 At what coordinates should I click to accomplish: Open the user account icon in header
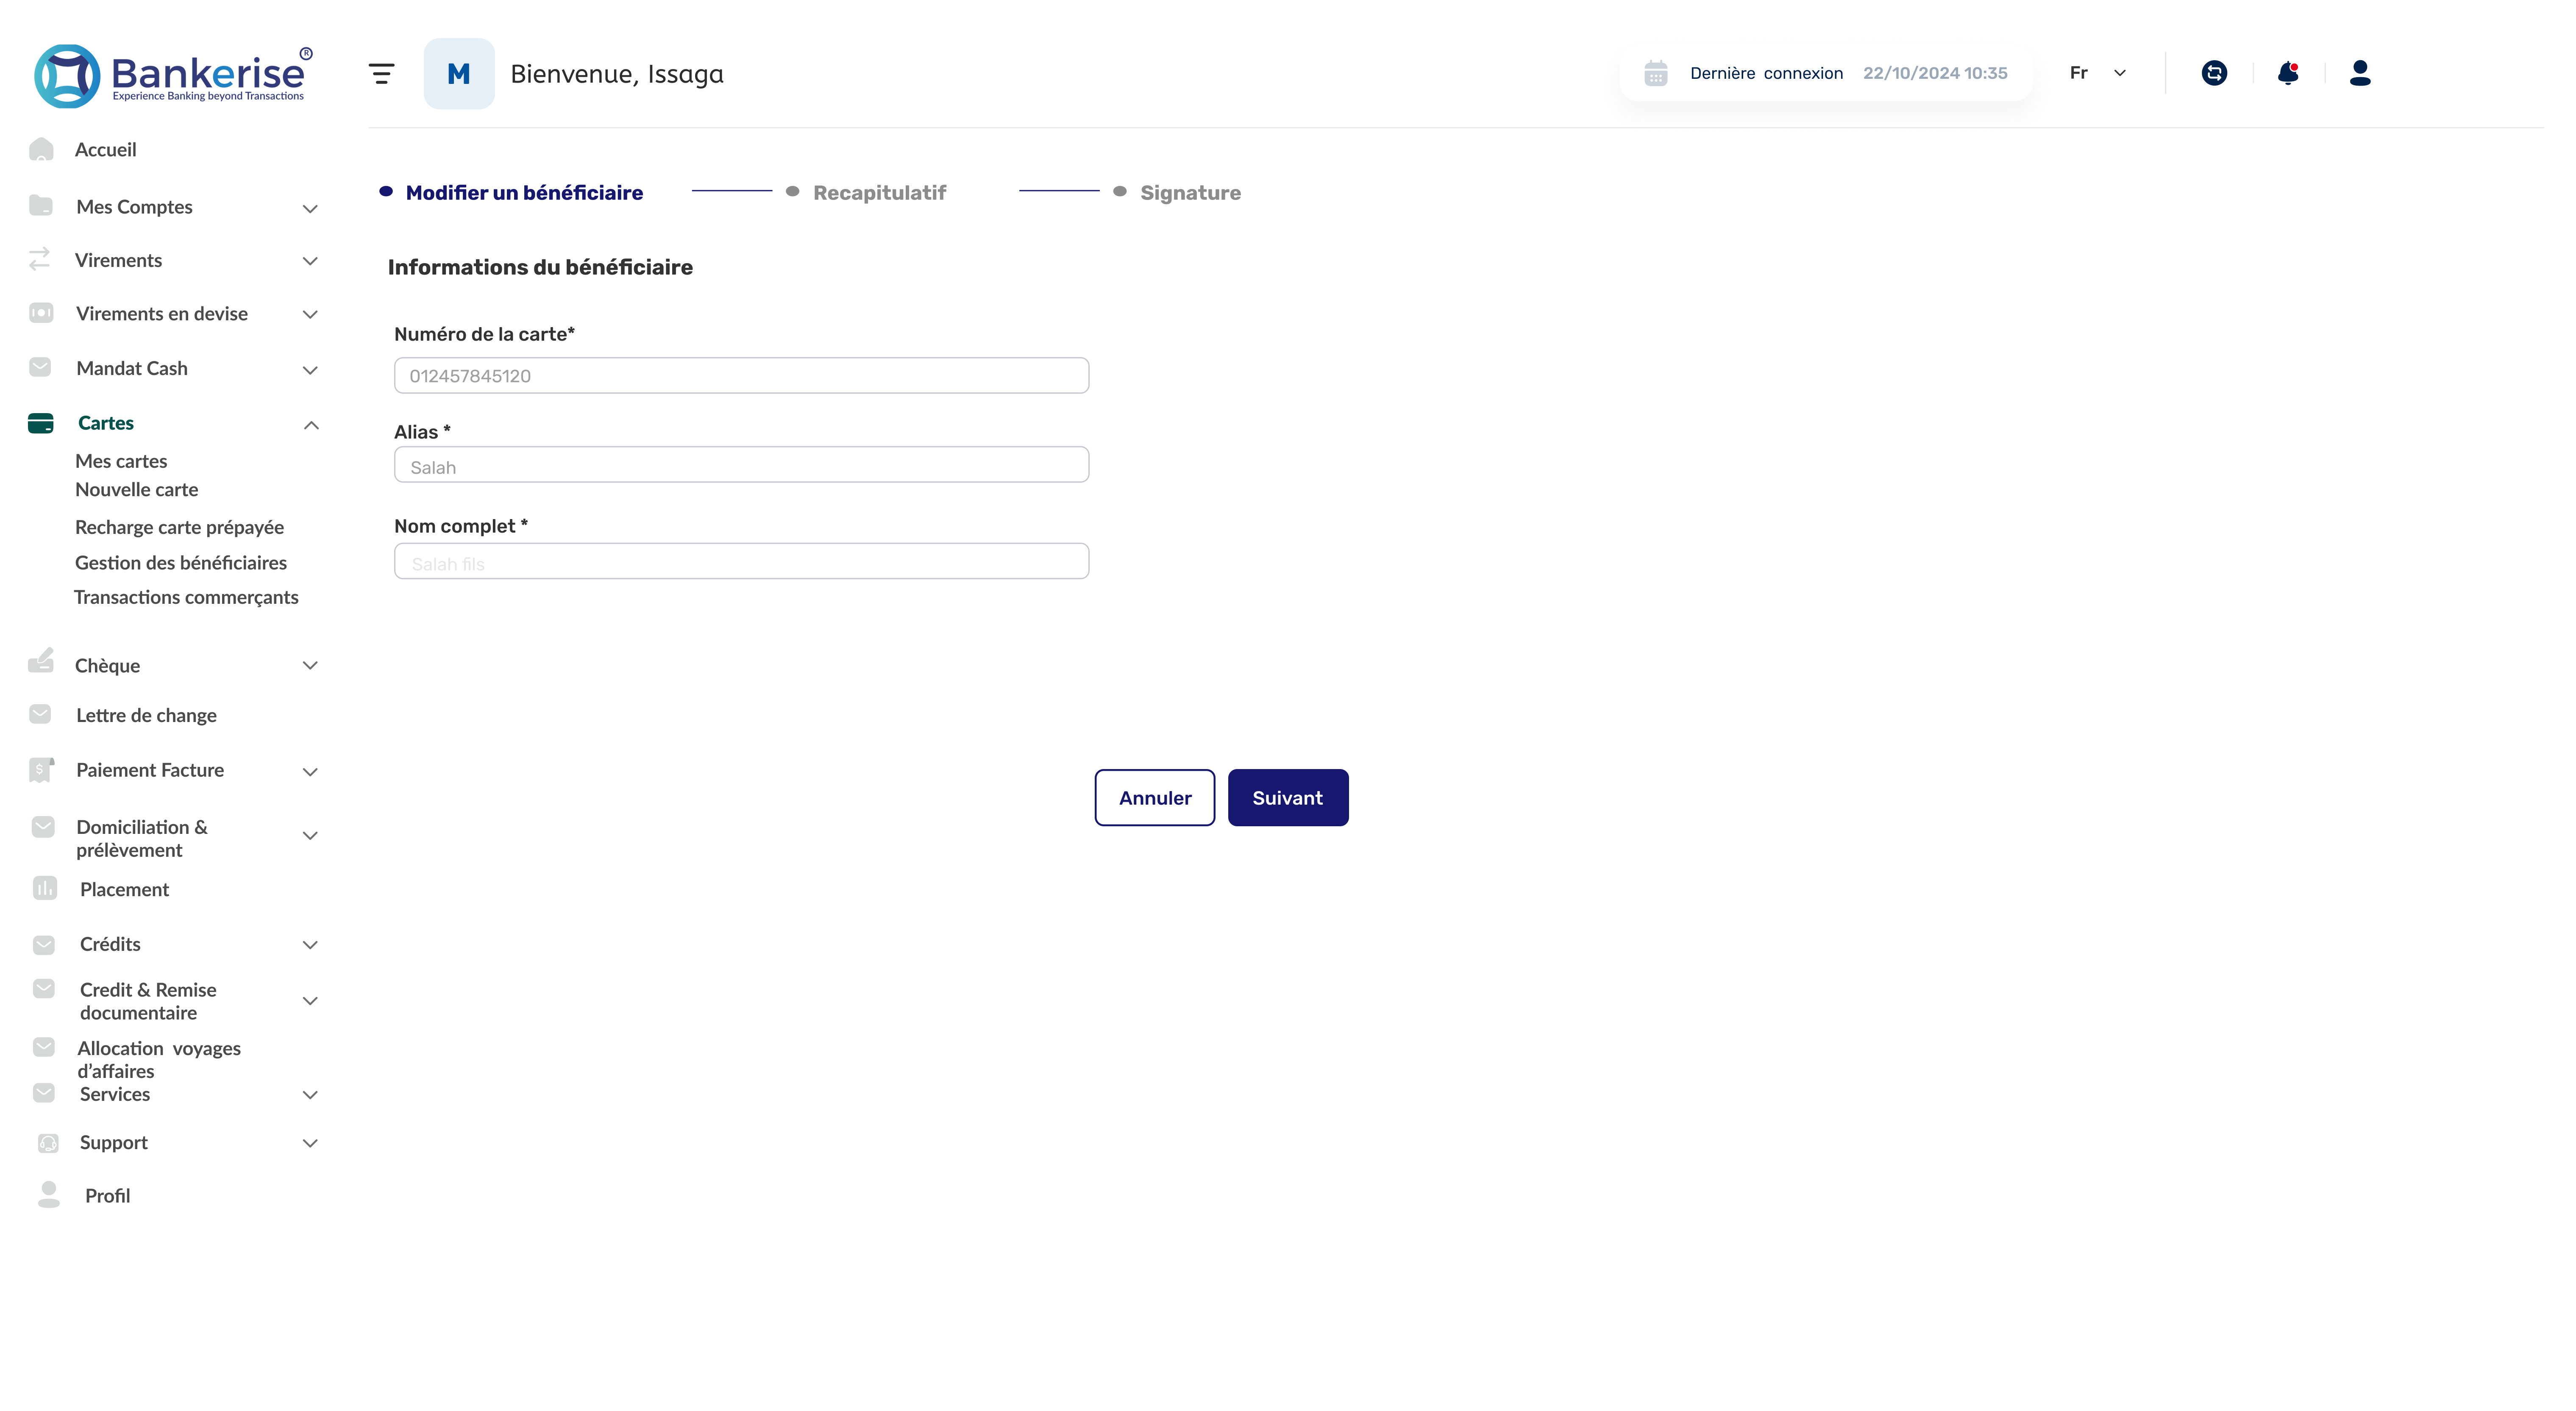(2360, 73)
